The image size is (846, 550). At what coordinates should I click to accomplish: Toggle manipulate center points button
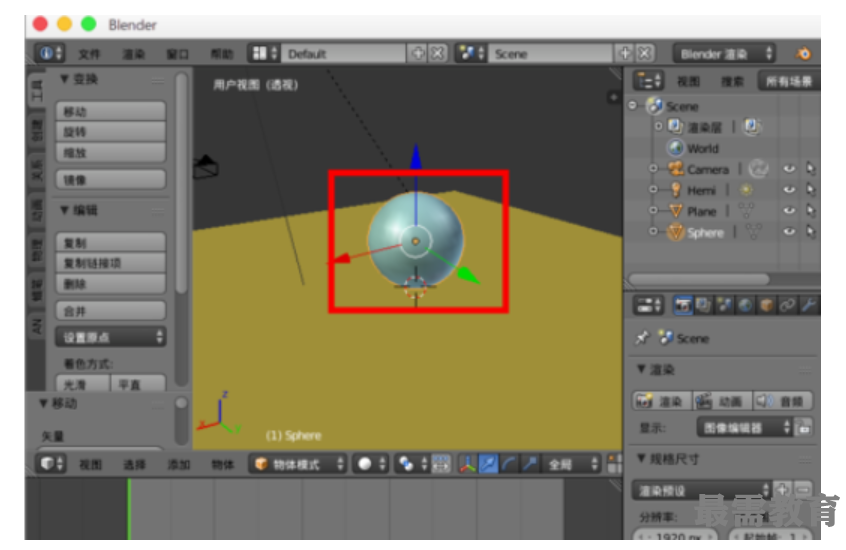coord(441,464)
